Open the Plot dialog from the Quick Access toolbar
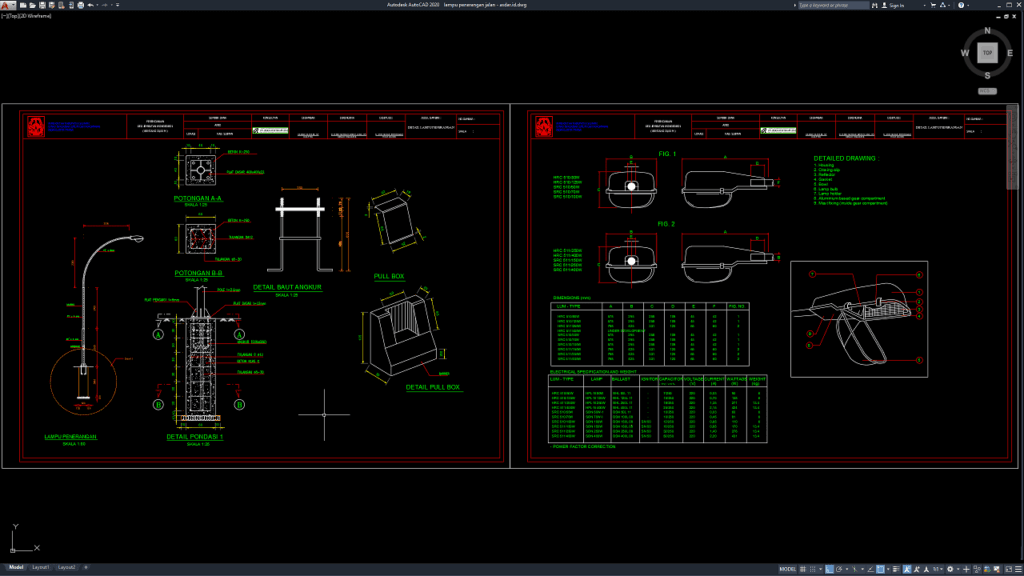The image size is (1024, 576). (80, 6)
